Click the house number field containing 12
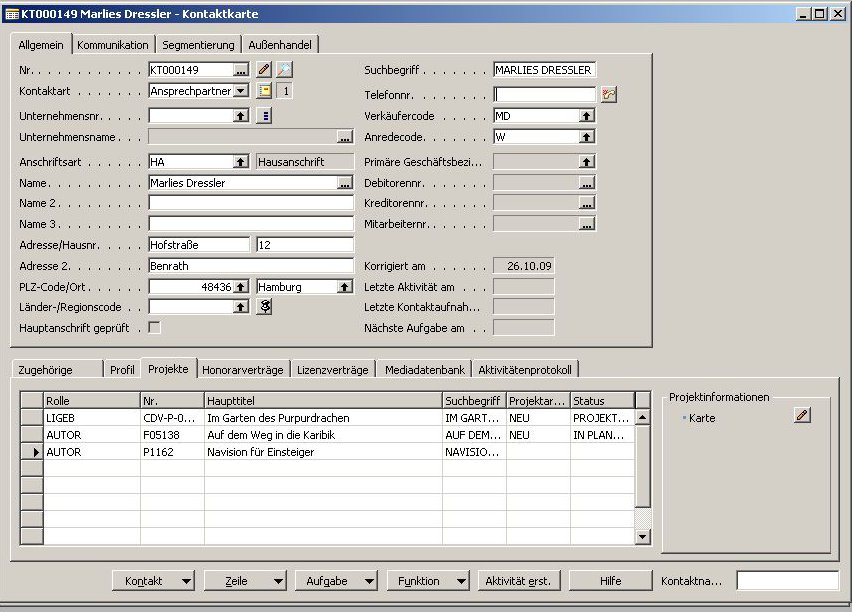852x612 pixels. pyautogui.click(x=305, y=245)
